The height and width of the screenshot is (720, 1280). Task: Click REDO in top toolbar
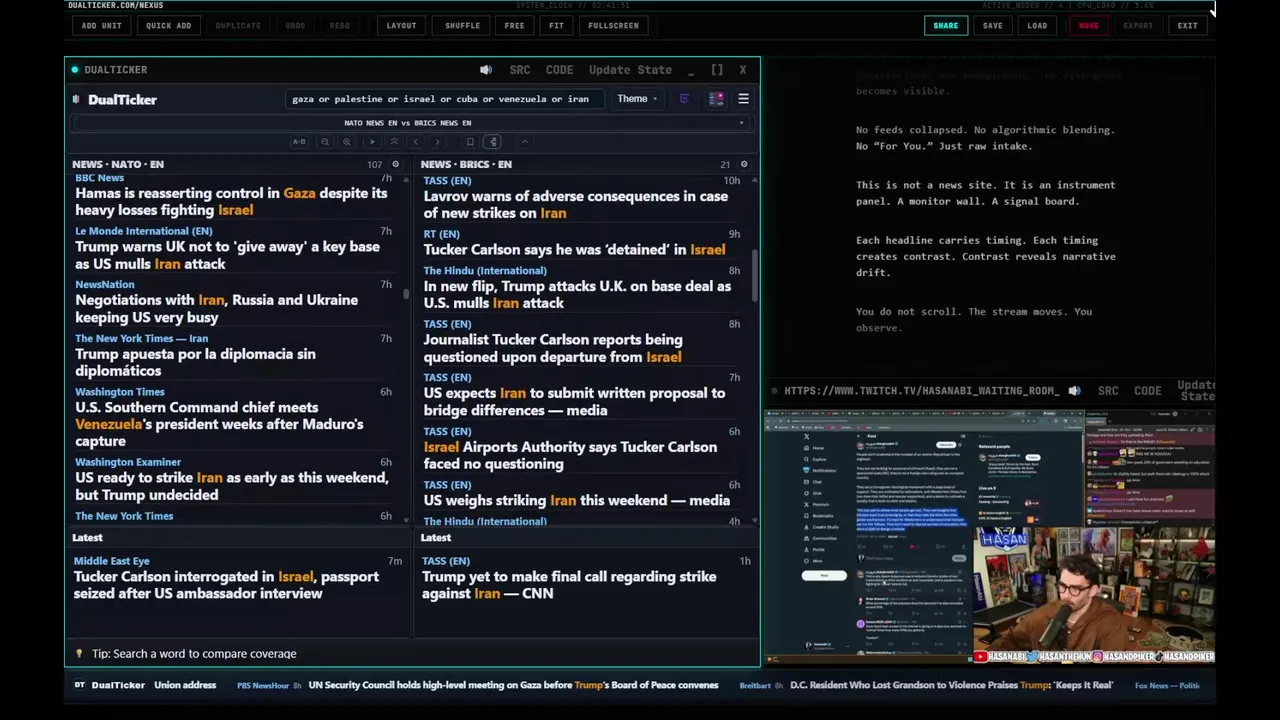click(340, 25)
